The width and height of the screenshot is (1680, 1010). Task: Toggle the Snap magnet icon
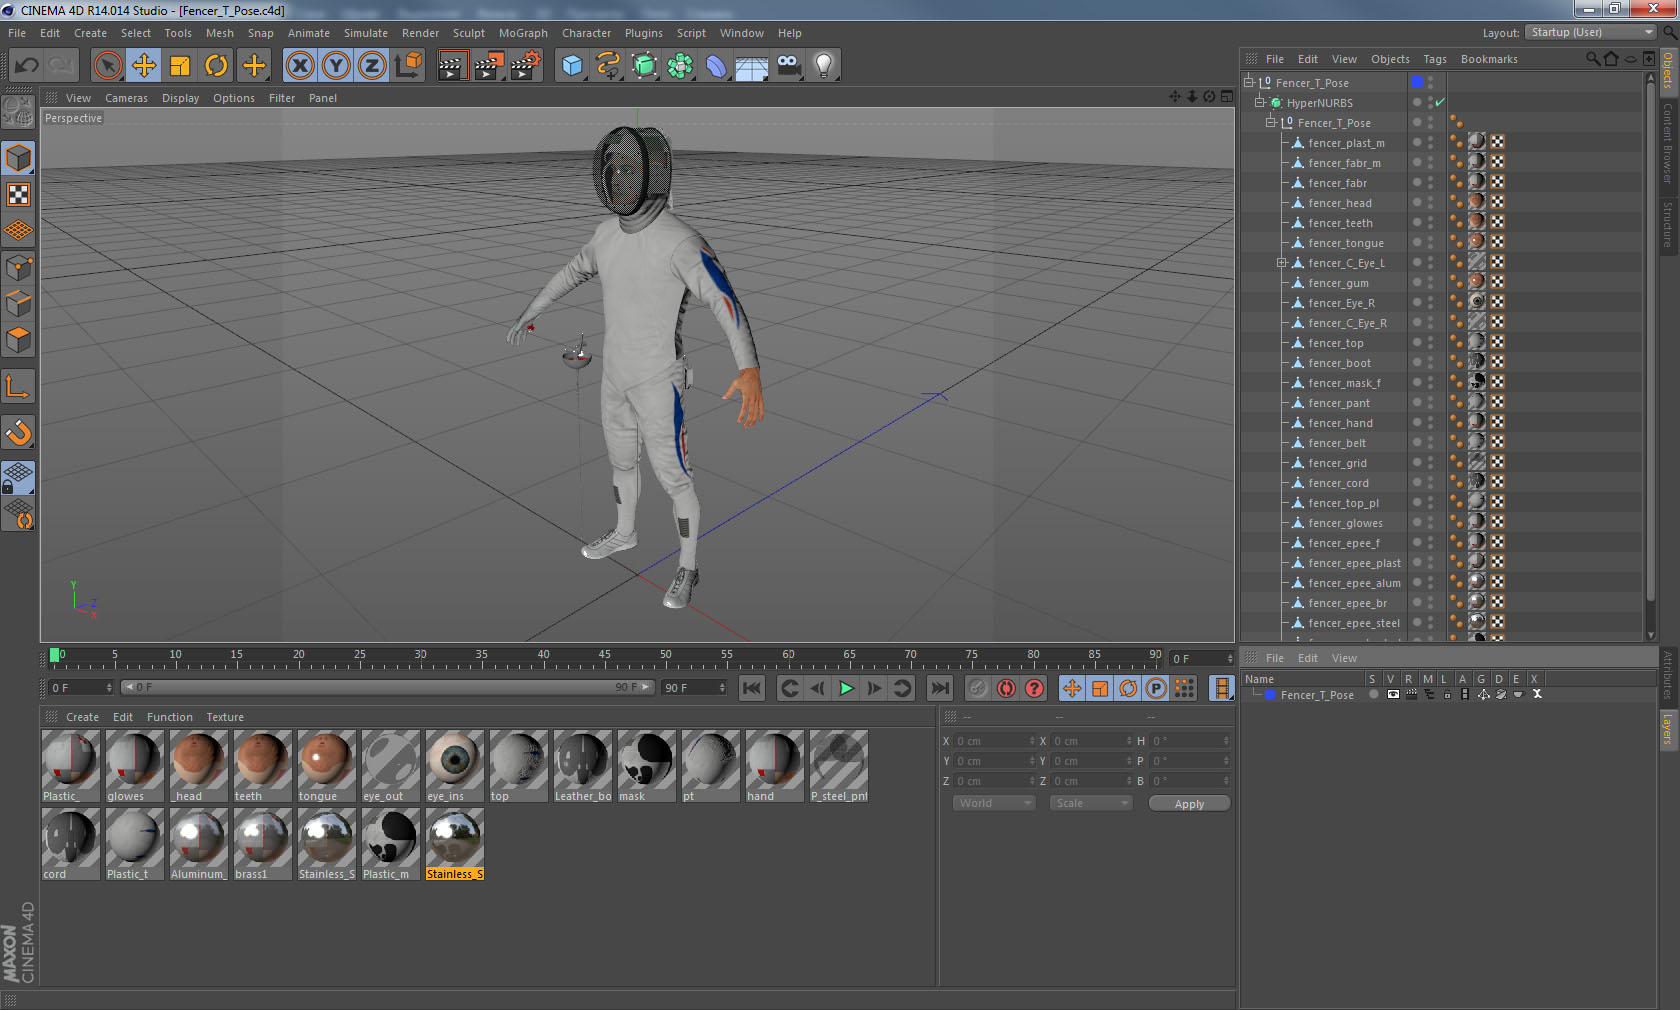(x=18, y=433)
